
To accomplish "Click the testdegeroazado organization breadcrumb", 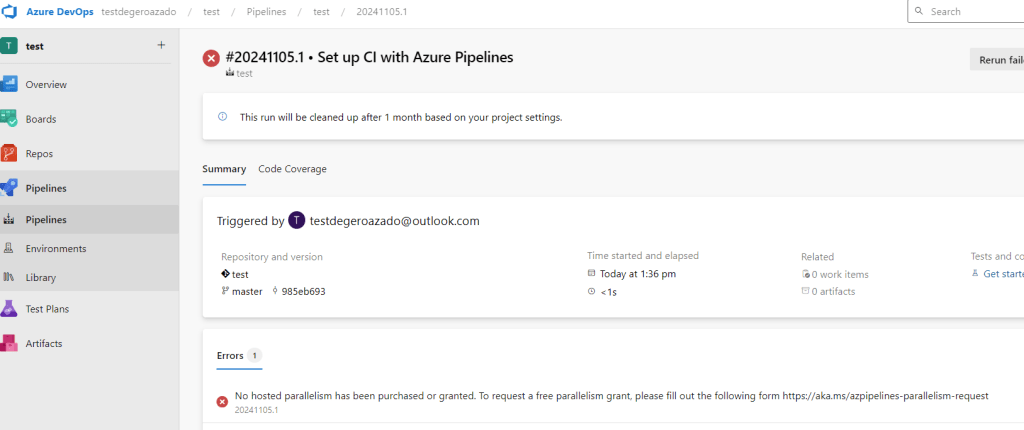I will (139, 12).
